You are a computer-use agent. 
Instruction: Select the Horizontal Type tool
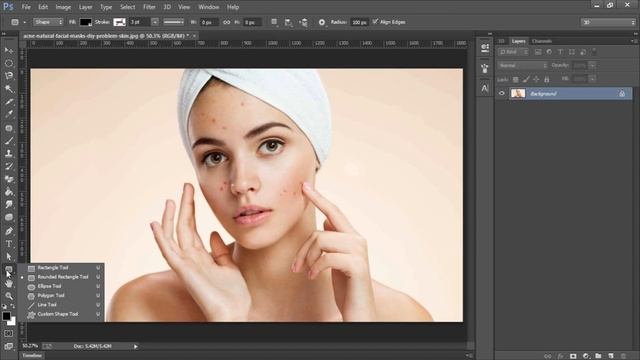pyautogui.click(x=9, y=244)
